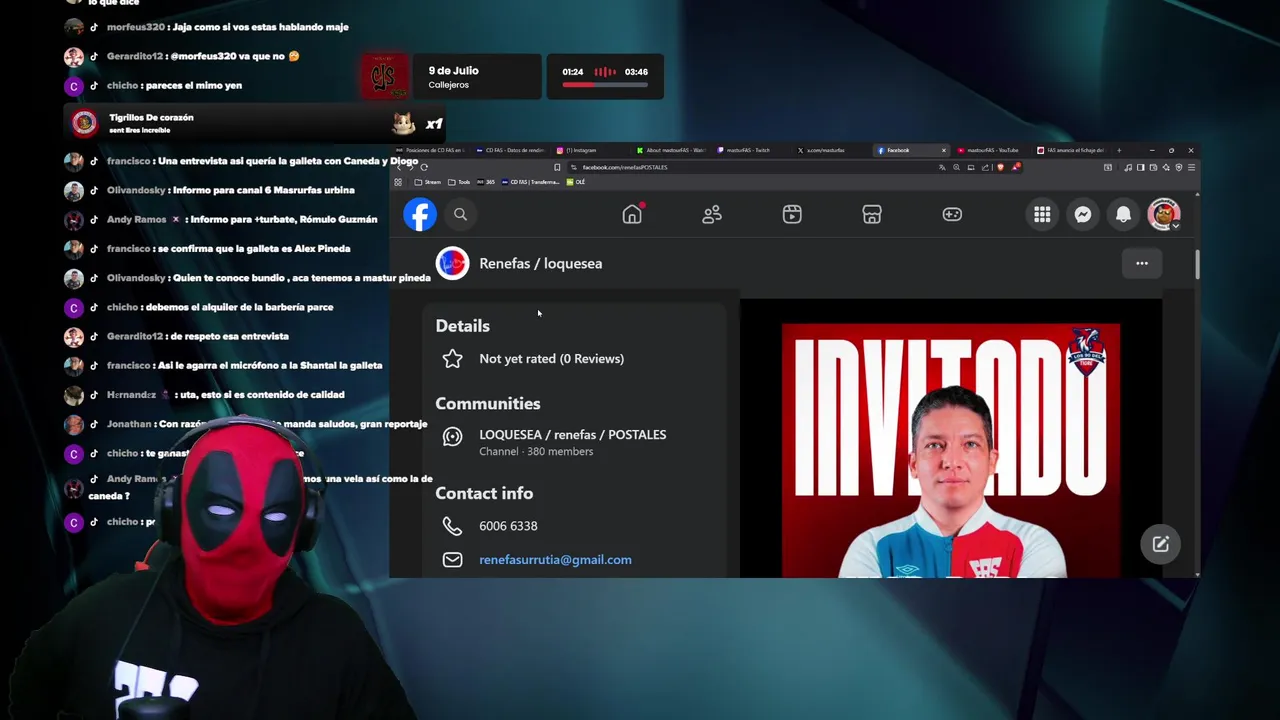Close the active Facebook tab
The width and height of the screenshot is (1280, 720).
(944, 150)
